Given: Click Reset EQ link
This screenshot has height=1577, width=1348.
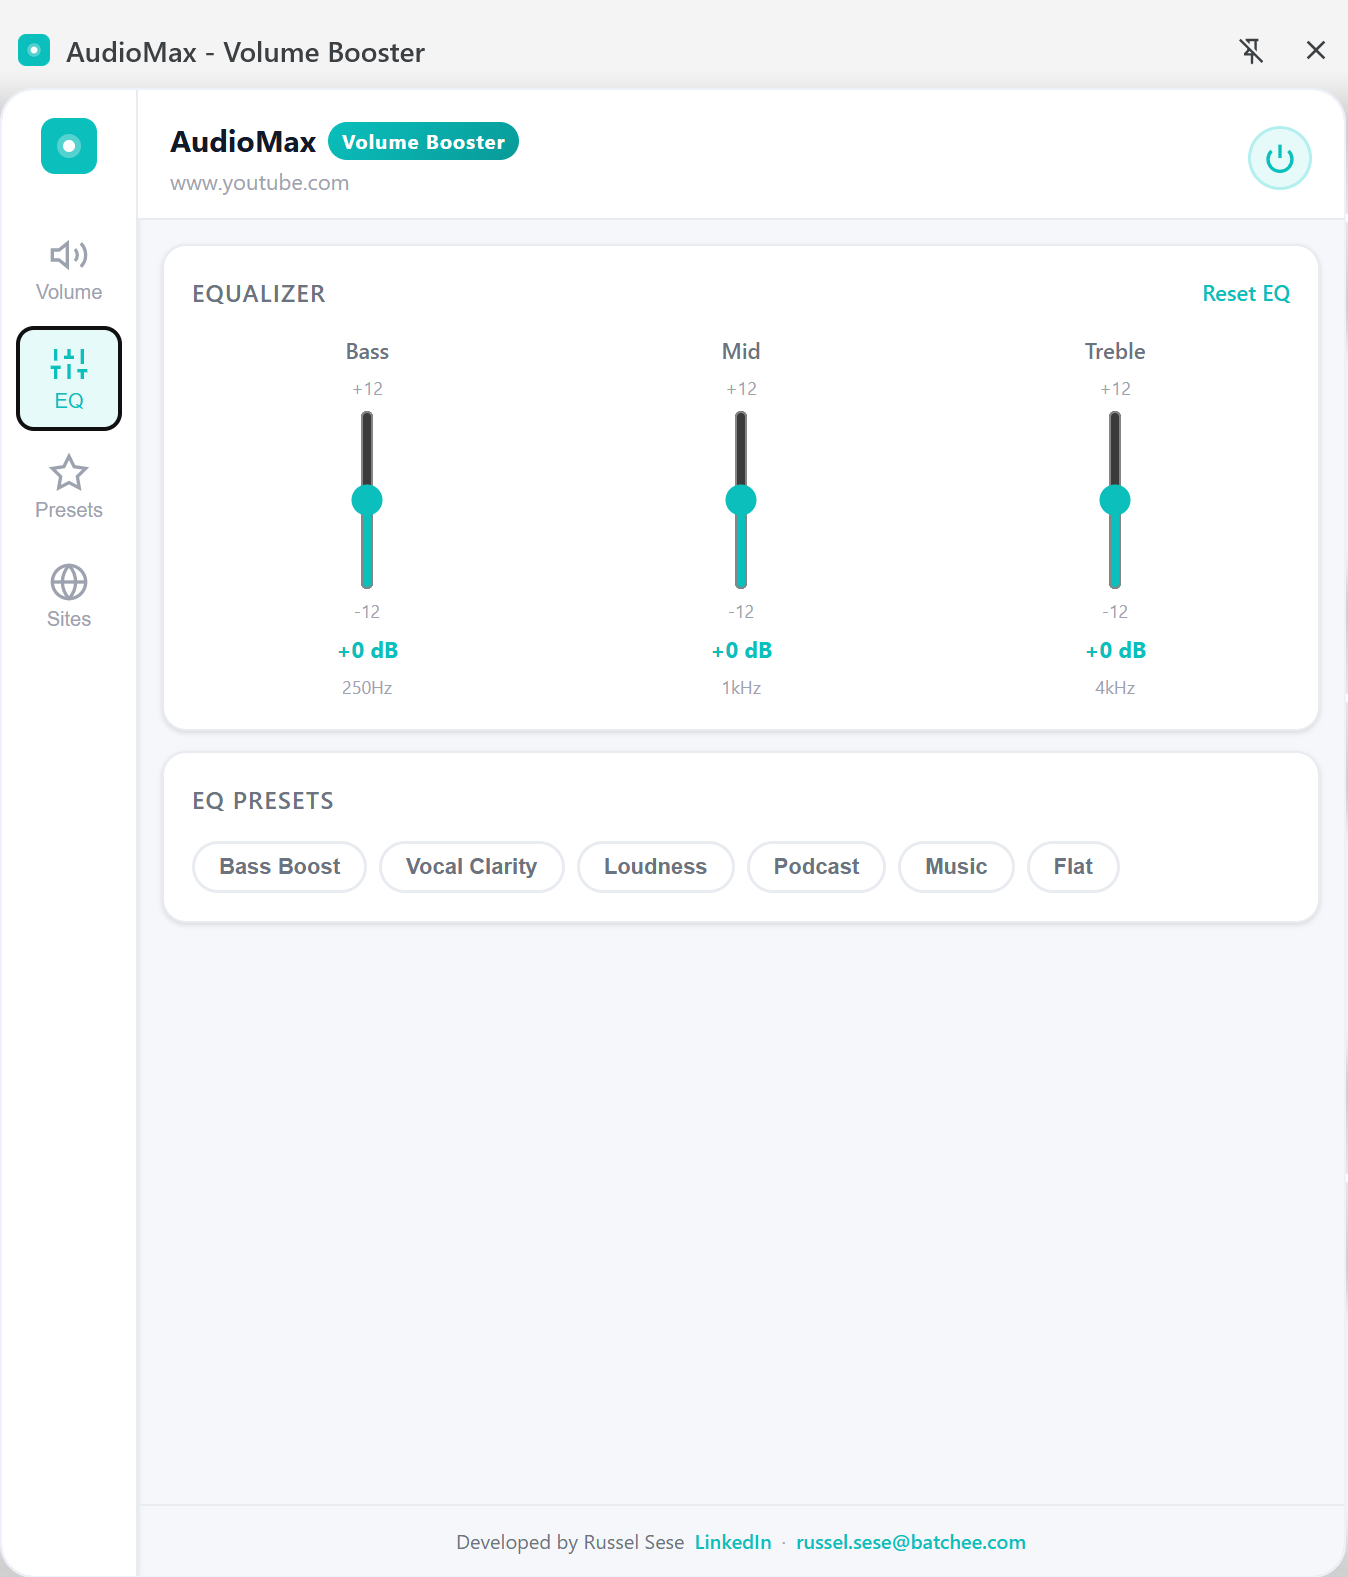Looking at the screenshot, I should coord(1245,294).
